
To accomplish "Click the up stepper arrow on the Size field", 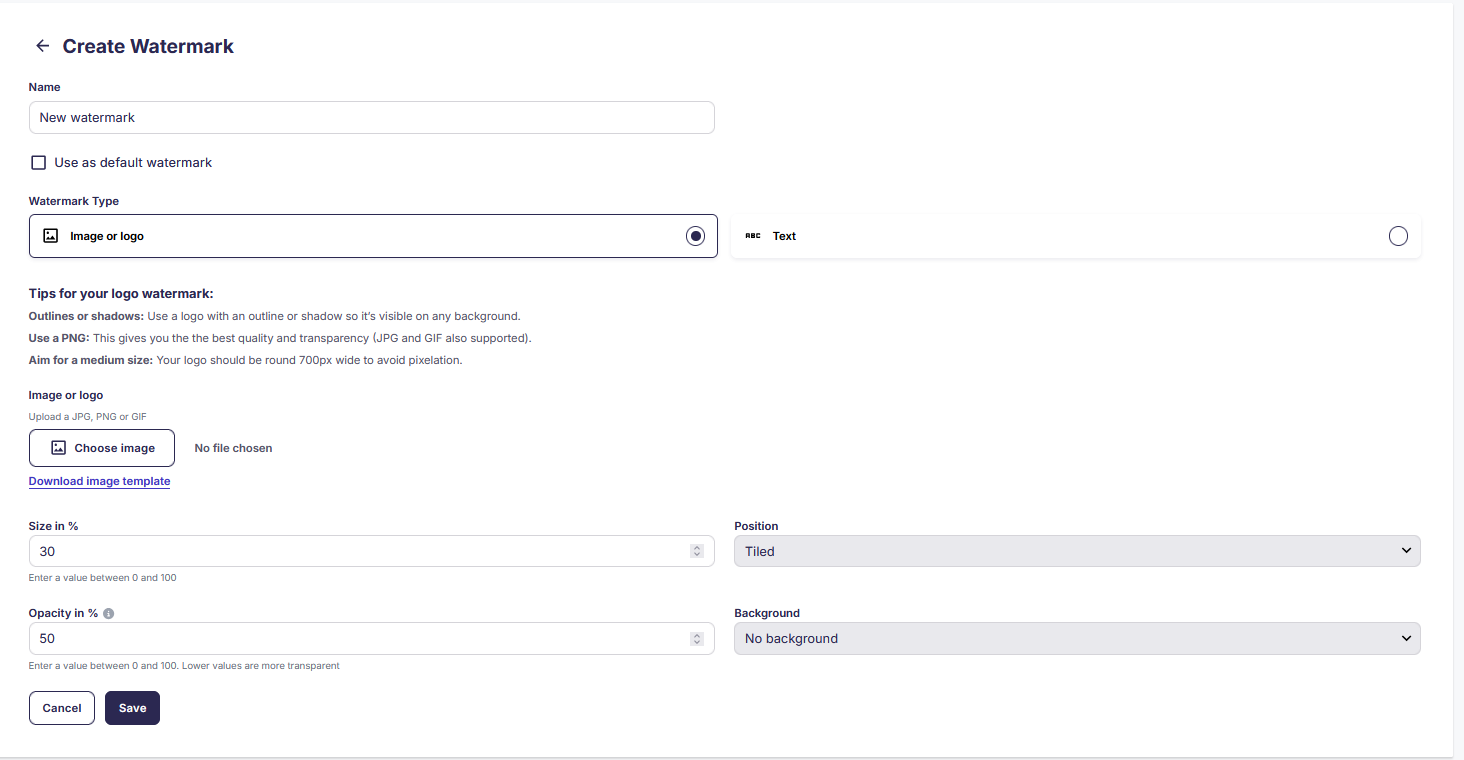I will tap(697, 546).
